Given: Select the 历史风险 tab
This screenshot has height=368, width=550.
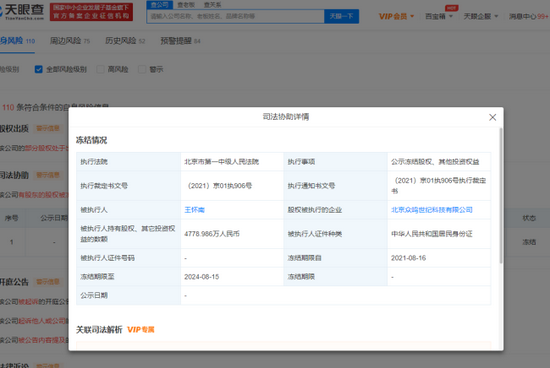Looking at the screenshot, I should (125, 41).
